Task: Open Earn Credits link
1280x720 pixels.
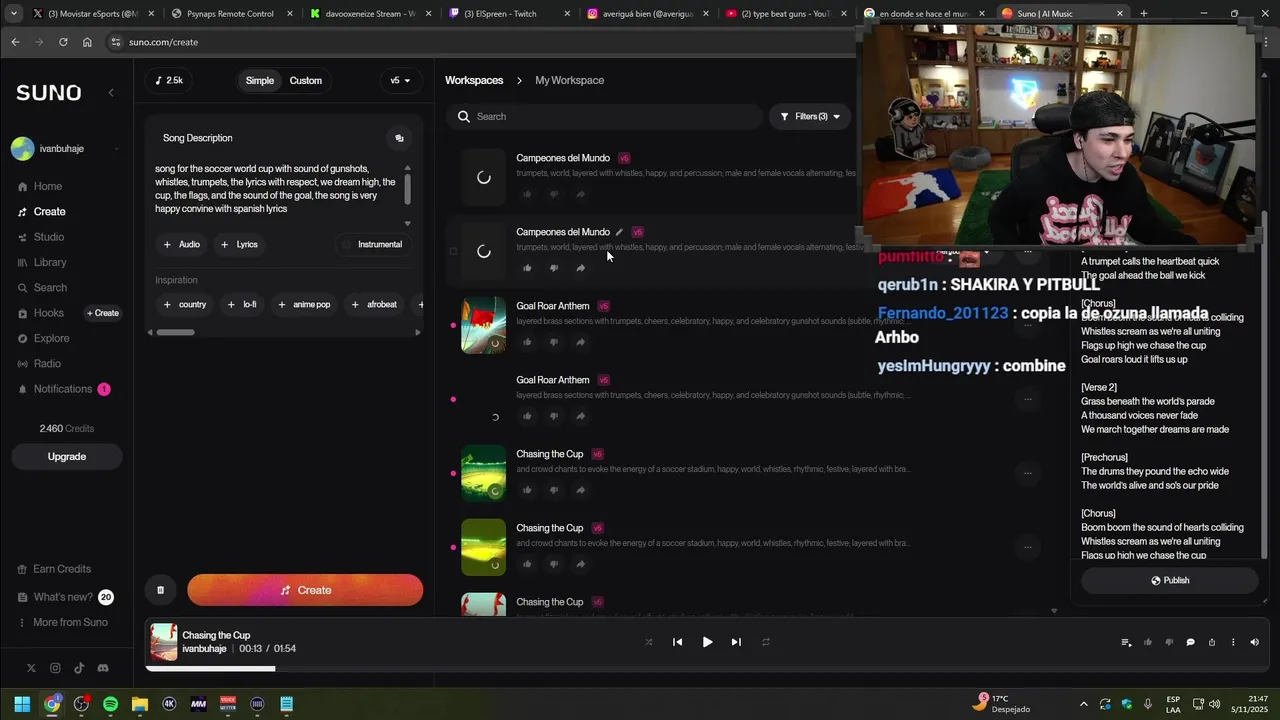Action: coord(62,569)
